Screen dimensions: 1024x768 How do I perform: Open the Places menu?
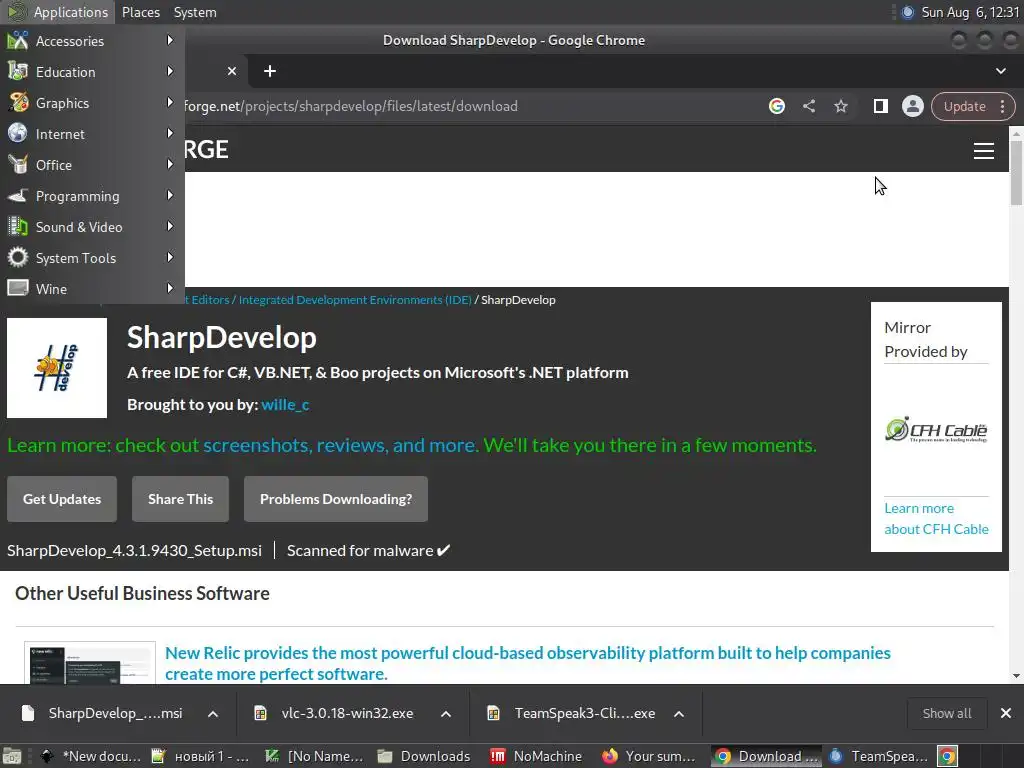click(140, 12)
